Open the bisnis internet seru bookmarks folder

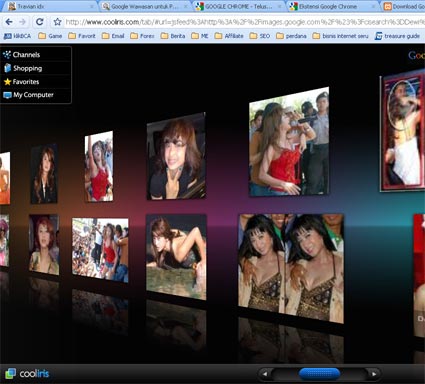click(x=341, y=36)
